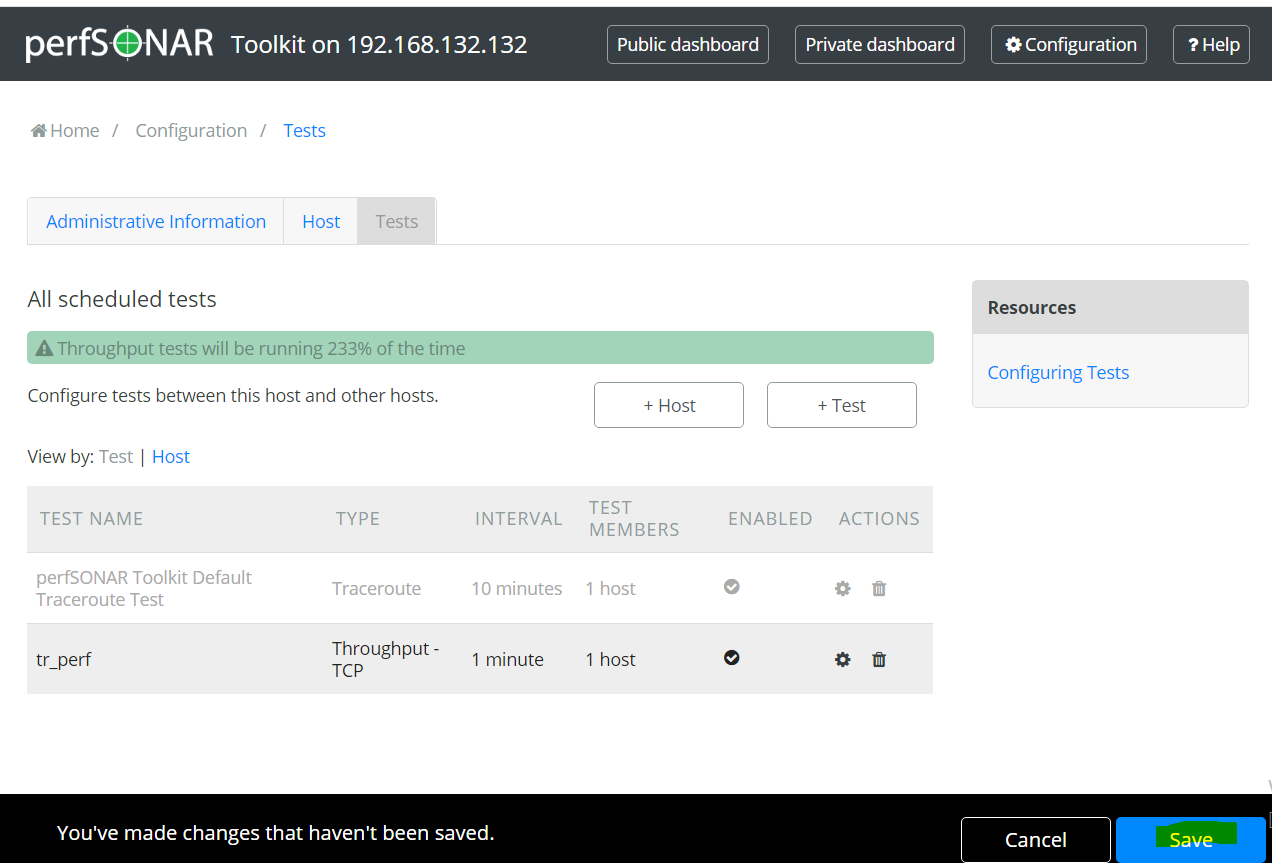Click the TYPE column header

358,518
